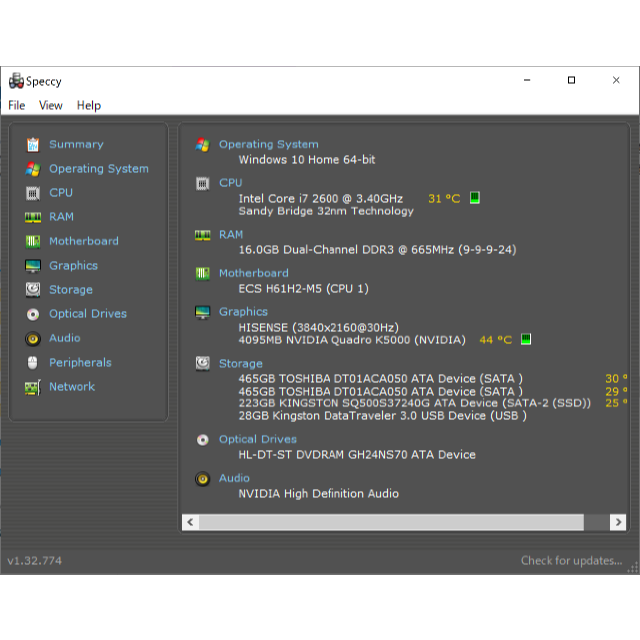Click the Storage drive icon in summary panel
640x640 pixels.
pos(203,363)
